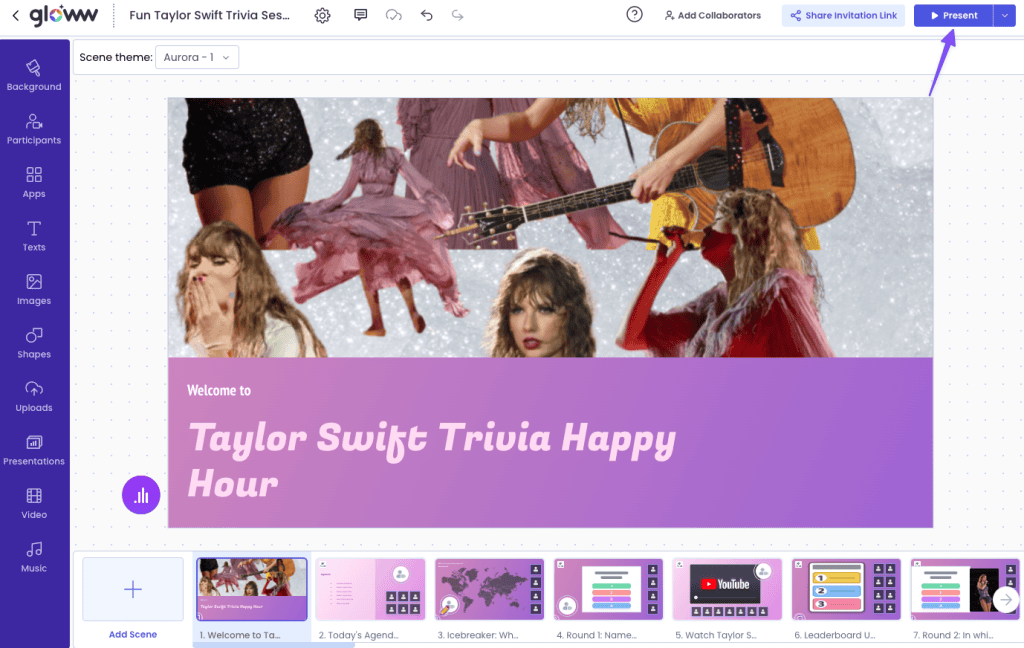The height and width of the screenshot is (648, 1024).
Task: Open the Shapes panel
Action: 34,343
